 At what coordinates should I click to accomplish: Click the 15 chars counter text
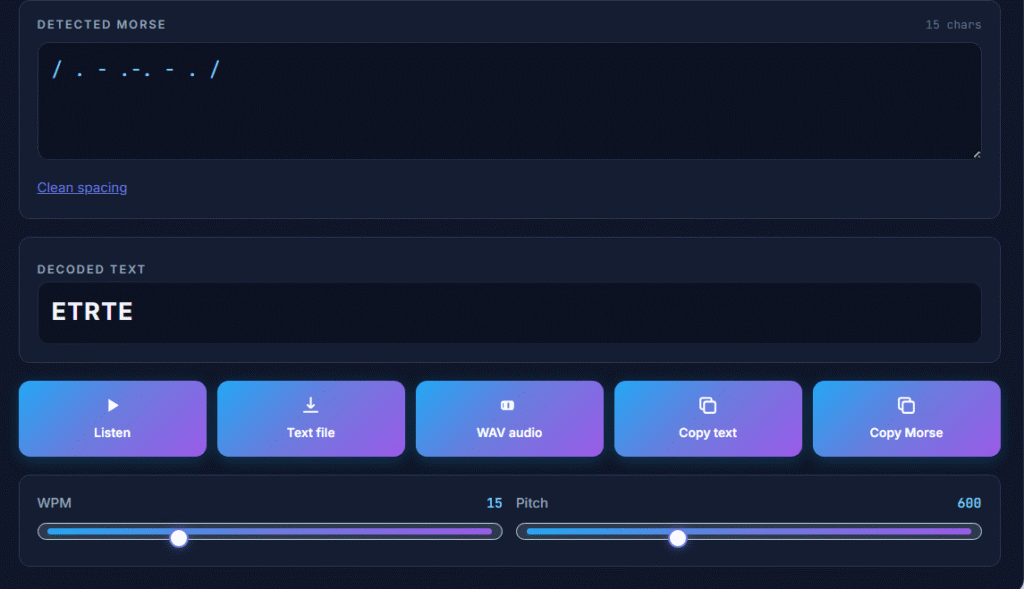point(953,25)
